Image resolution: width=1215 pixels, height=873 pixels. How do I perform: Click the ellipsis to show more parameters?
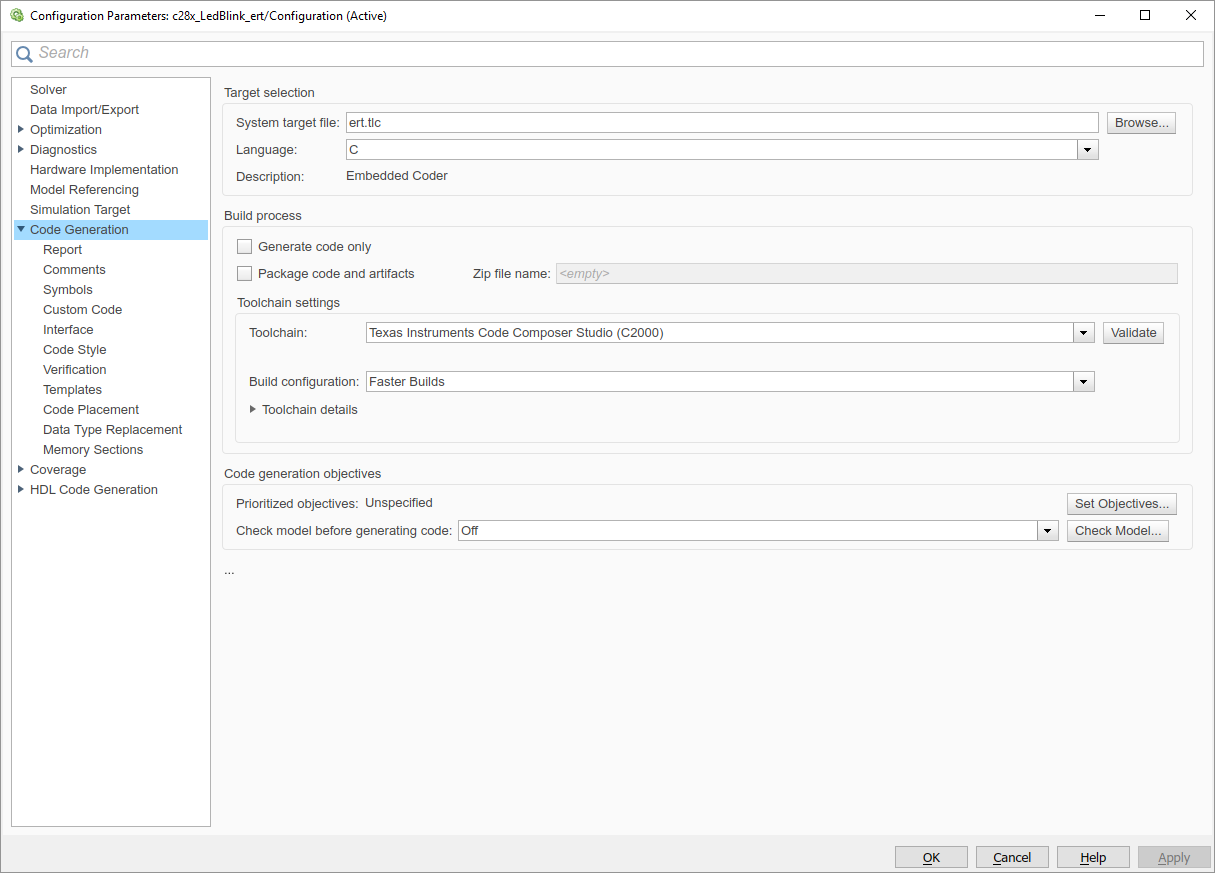tap(229, 571)
